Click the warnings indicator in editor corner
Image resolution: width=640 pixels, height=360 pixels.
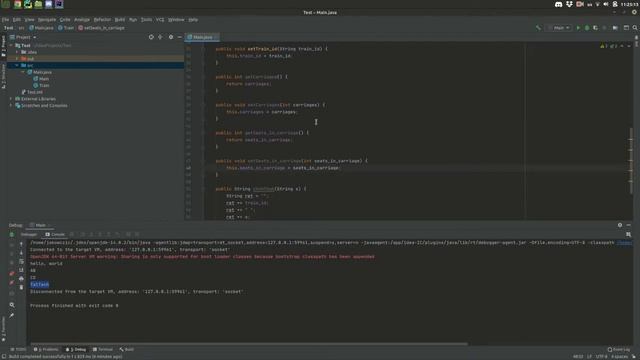609,46
